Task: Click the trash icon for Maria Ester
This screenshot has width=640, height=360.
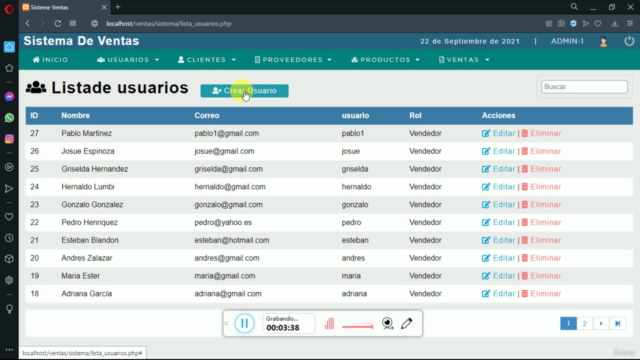Action: (x=525, y=276)
